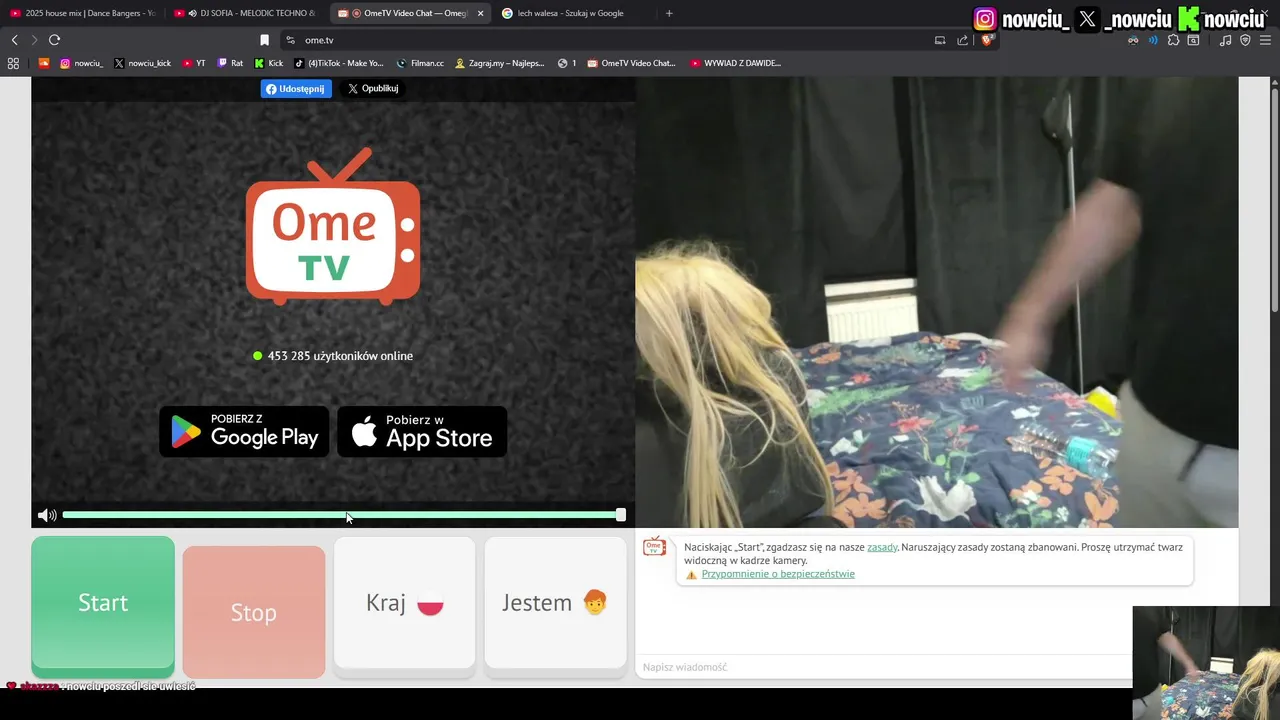Click the Pobierz w App Store badge
Viewport: 1280px width, 720px height.
point(422,431)
